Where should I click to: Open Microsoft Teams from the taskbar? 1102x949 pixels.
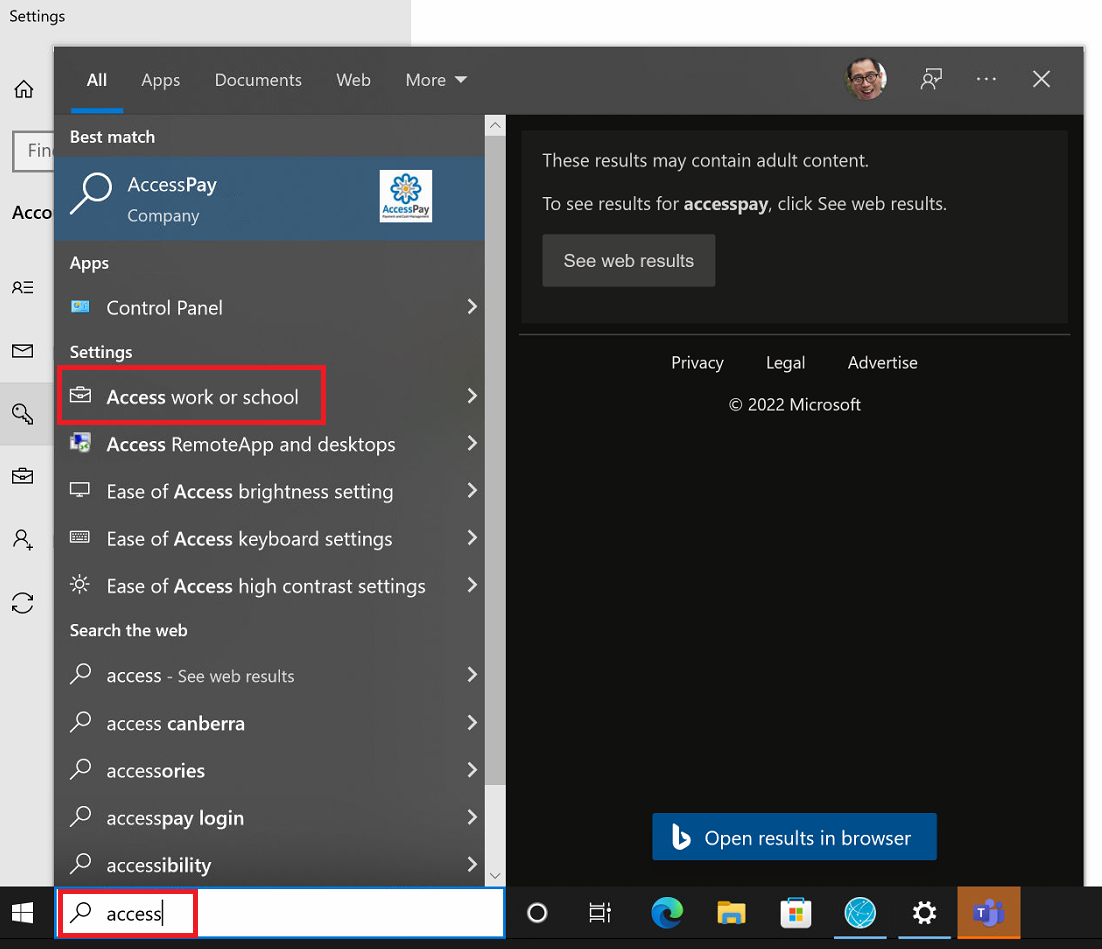click(x=989, y=912)
